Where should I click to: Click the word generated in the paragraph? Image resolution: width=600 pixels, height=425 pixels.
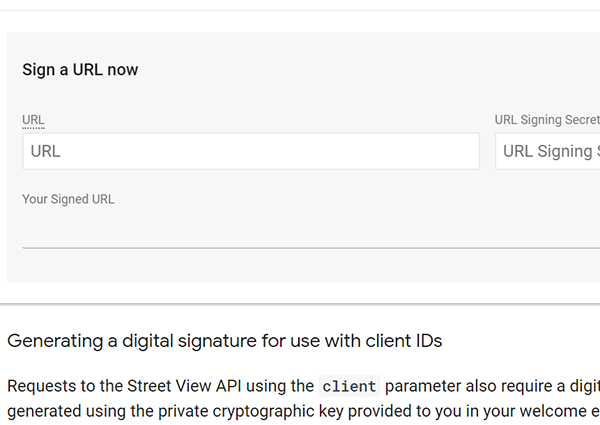point(42,411)
